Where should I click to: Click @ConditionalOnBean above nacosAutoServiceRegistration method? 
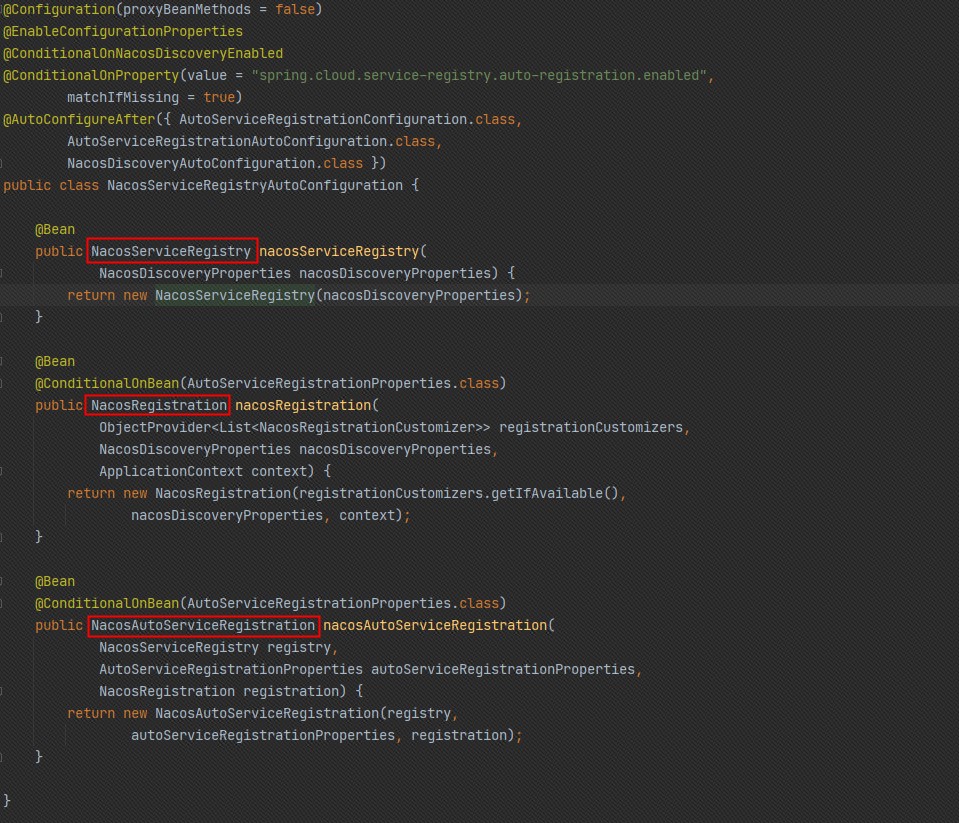coord(107,603)
